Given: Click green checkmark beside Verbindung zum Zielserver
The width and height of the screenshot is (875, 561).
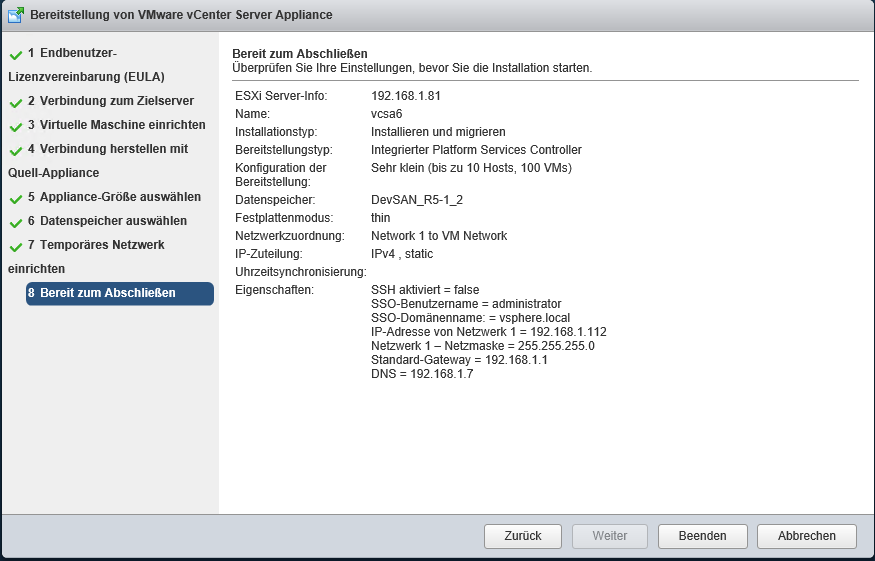Looking at the screenshot, I should (x=16, y=103).
